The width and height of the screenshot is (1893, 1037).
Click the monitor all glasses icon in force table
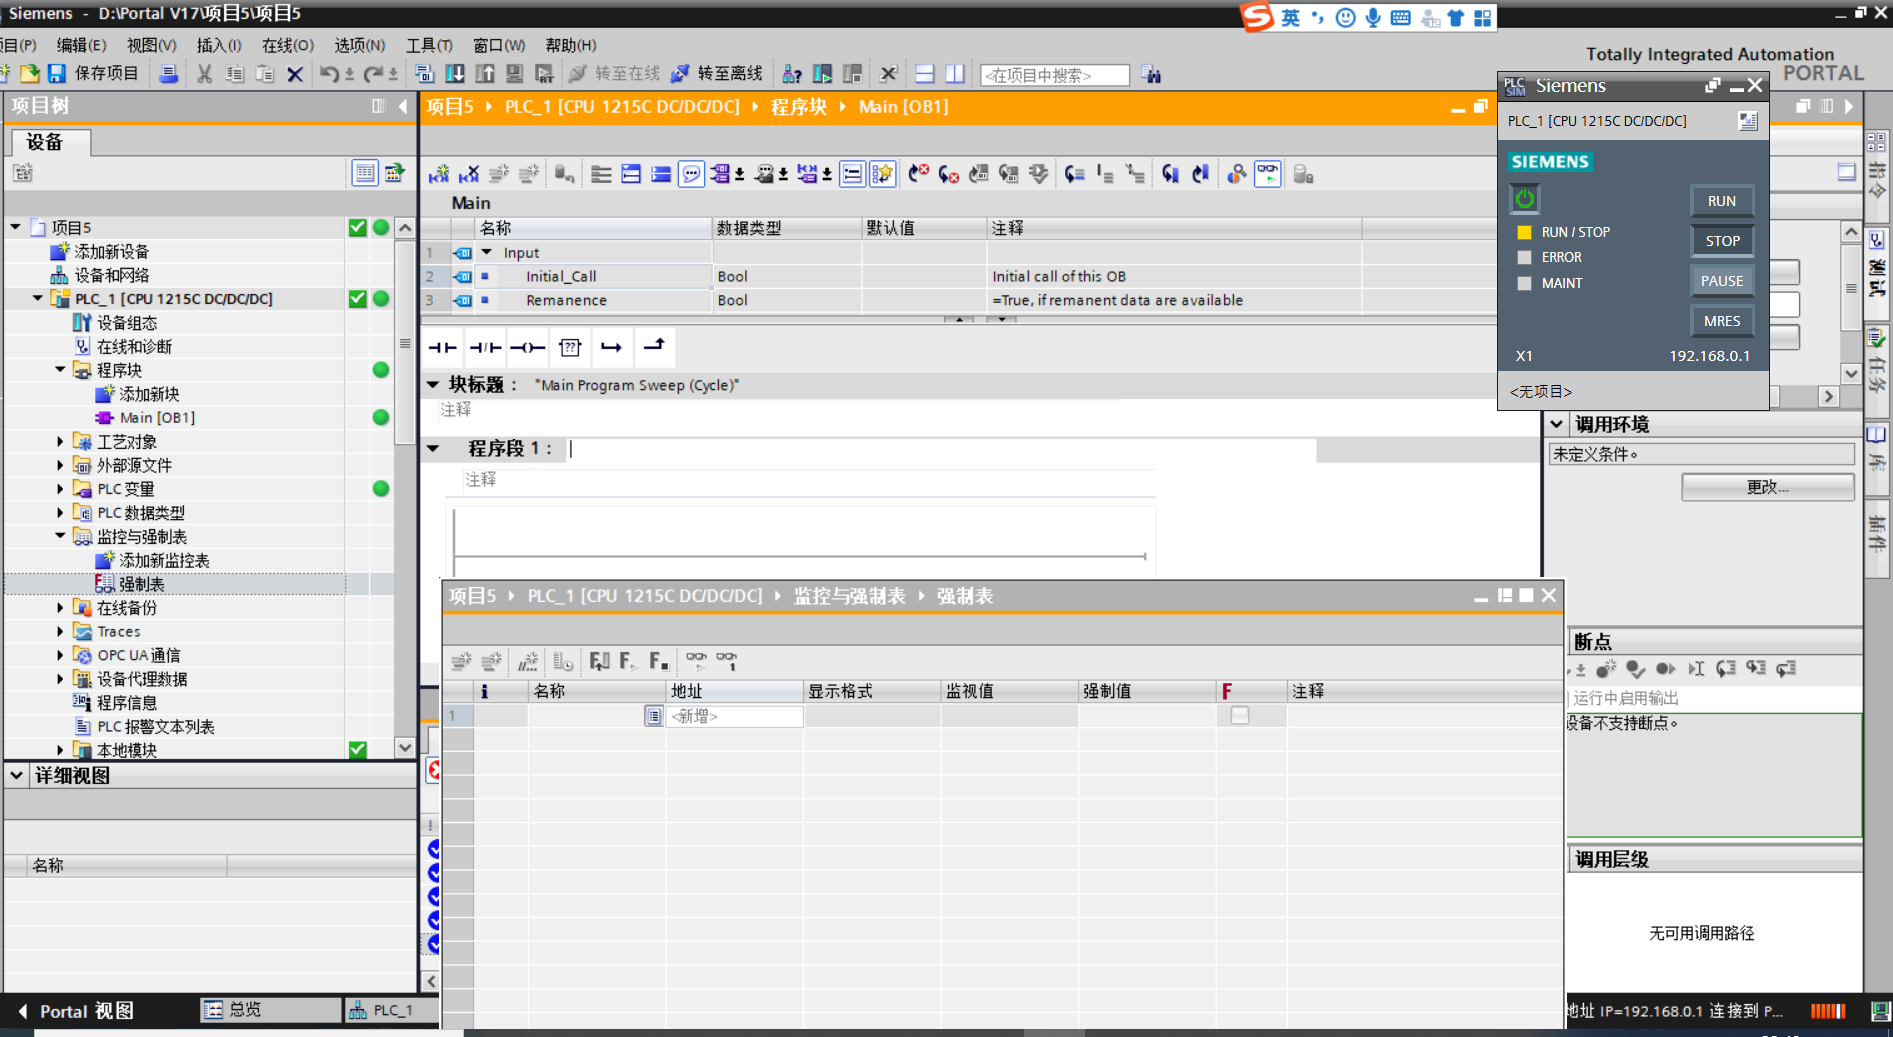pyautogui.click(x=696, y=661)
